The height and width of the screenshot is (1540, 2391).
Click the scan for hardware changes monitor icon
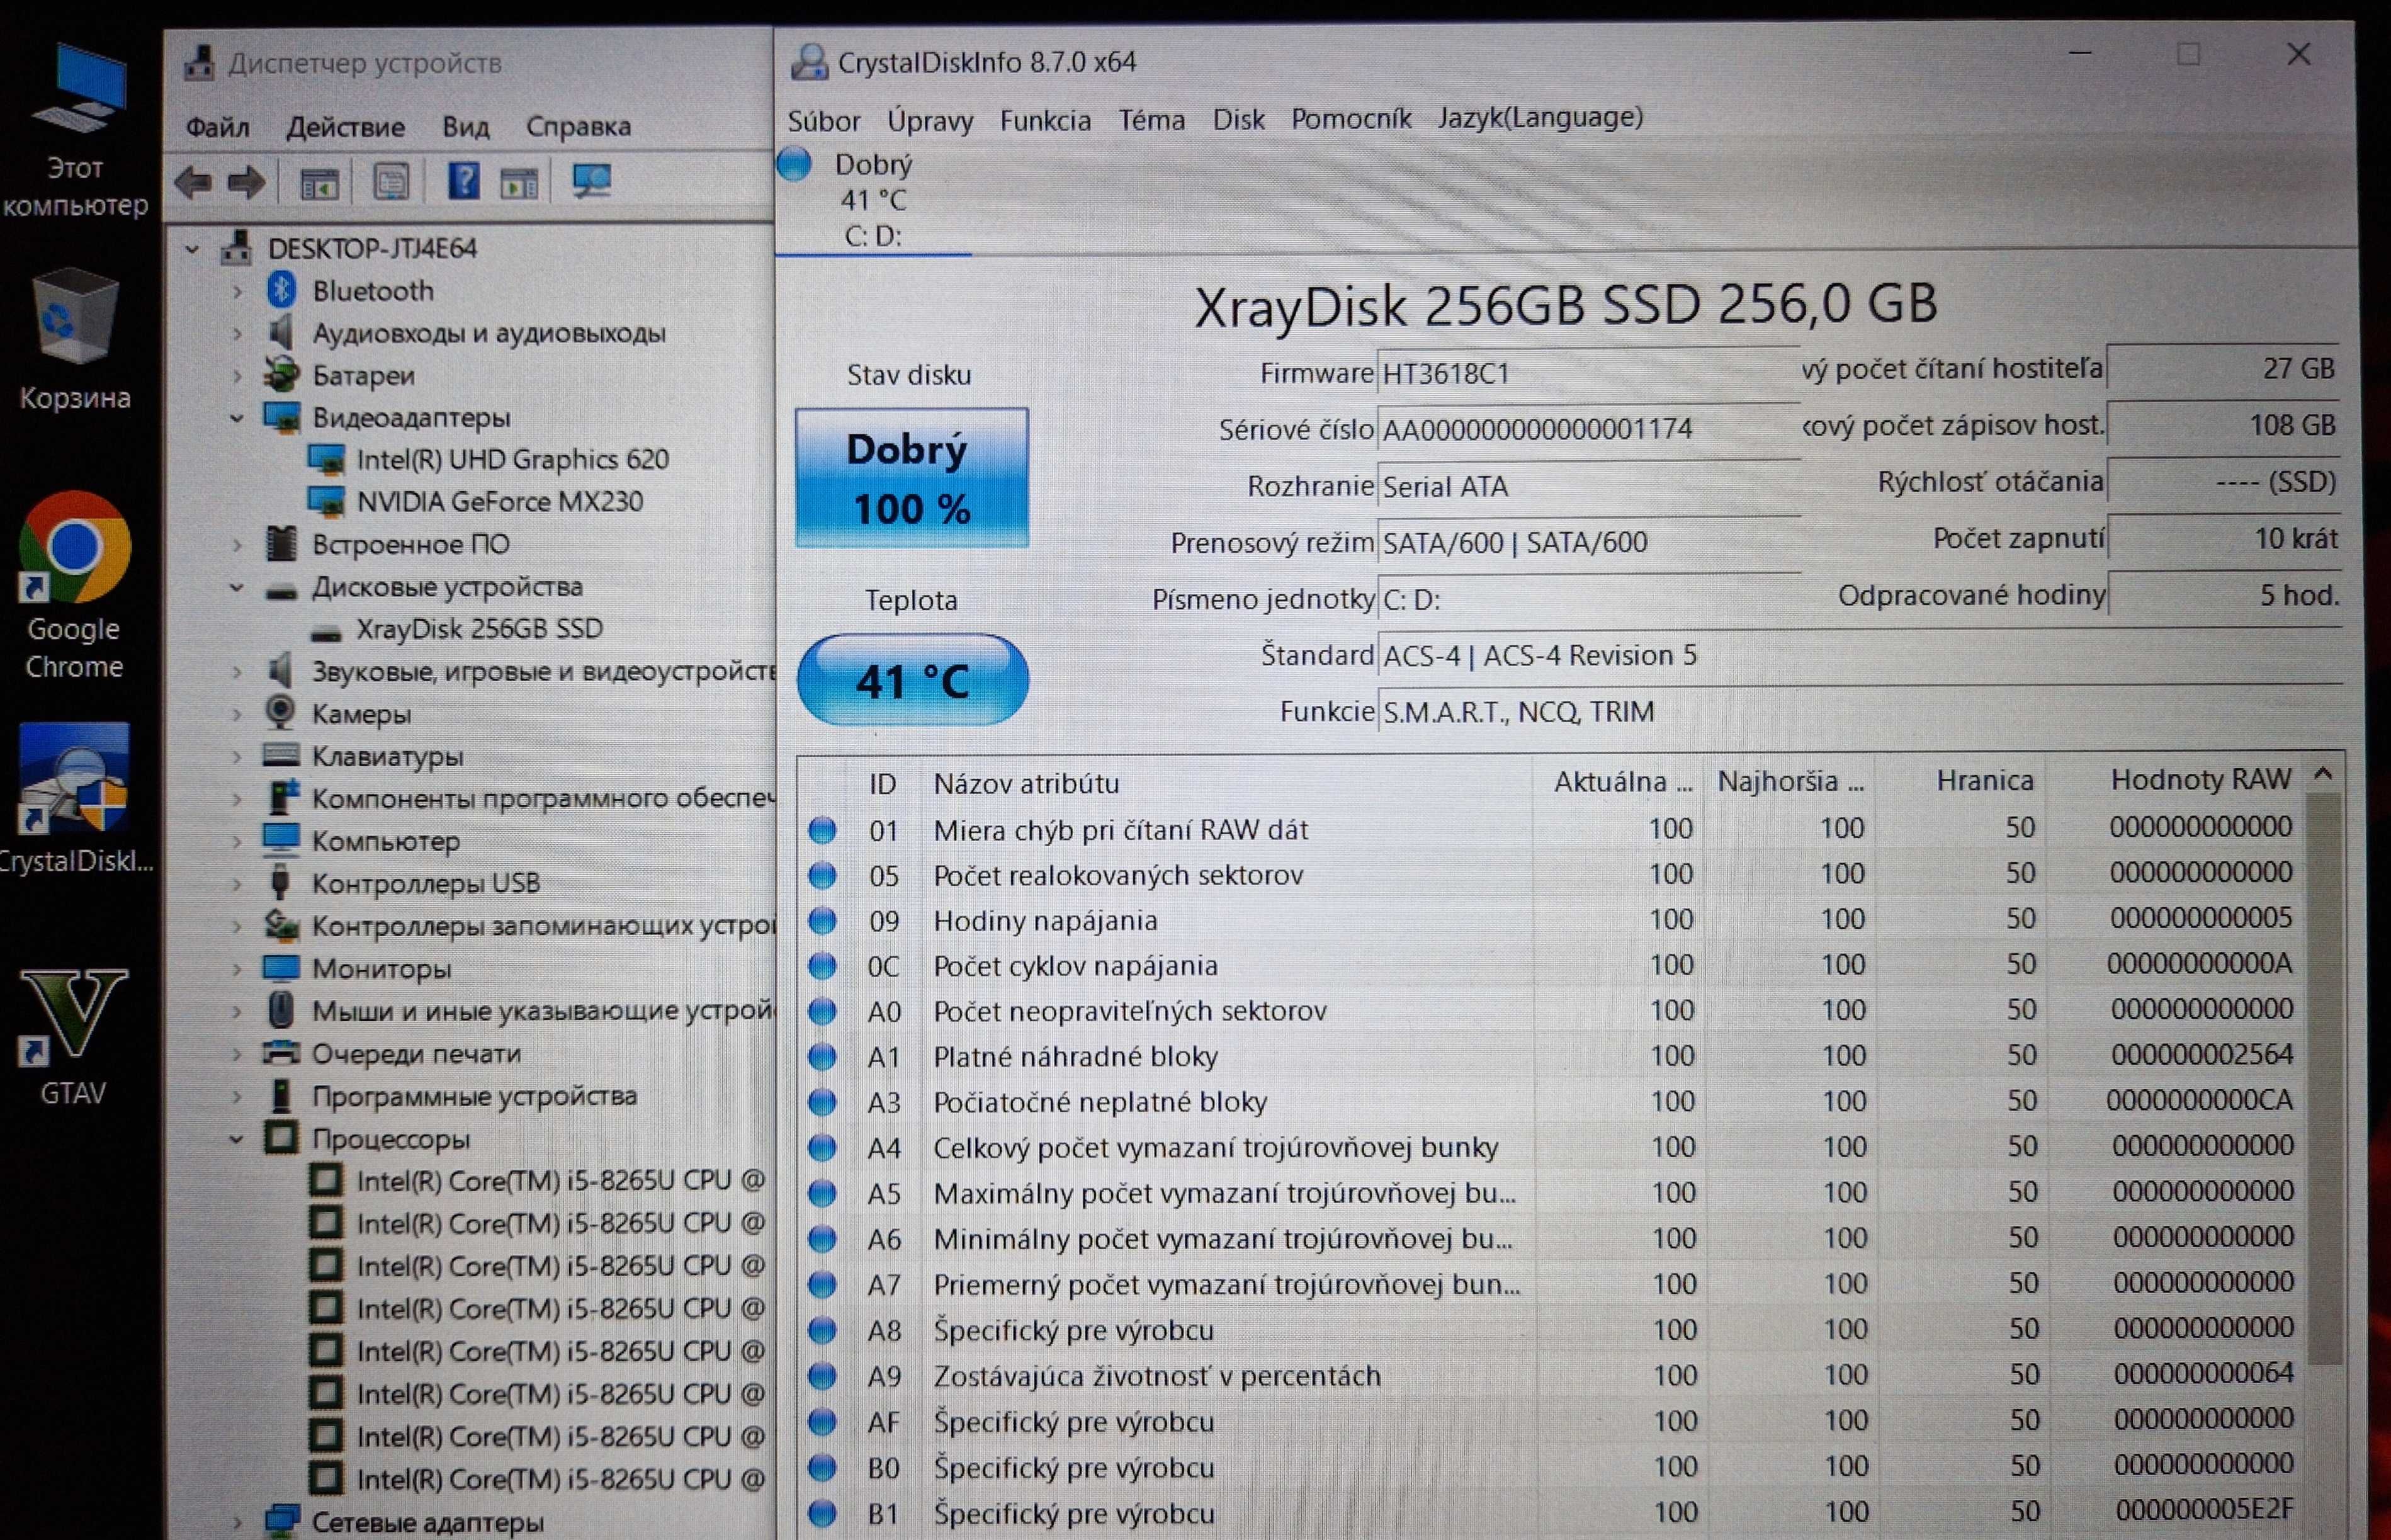tap(591, 182)
